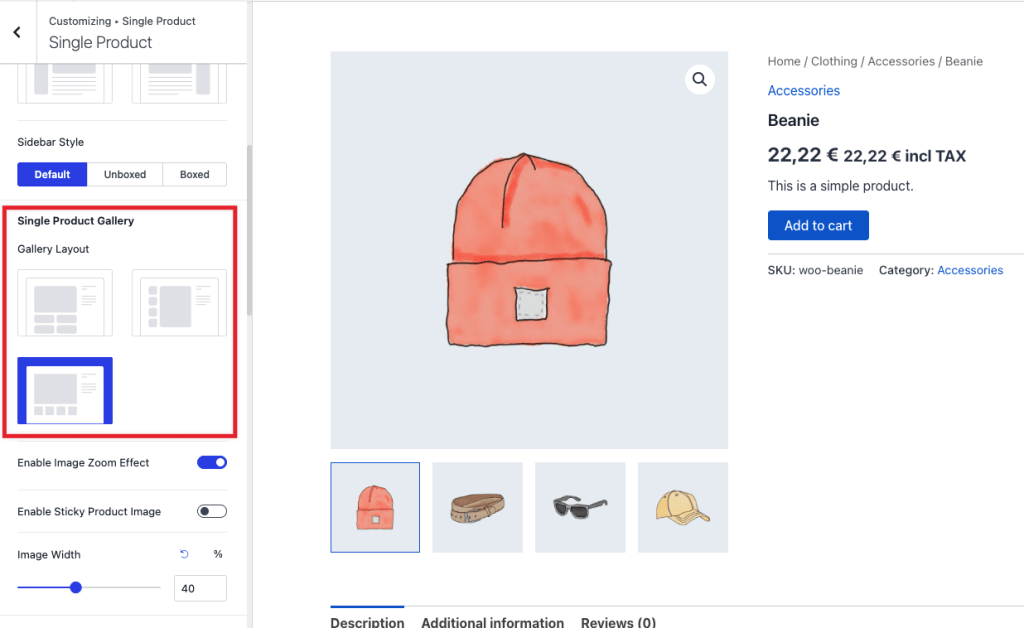Open the Additional information tab

[492, 622]
